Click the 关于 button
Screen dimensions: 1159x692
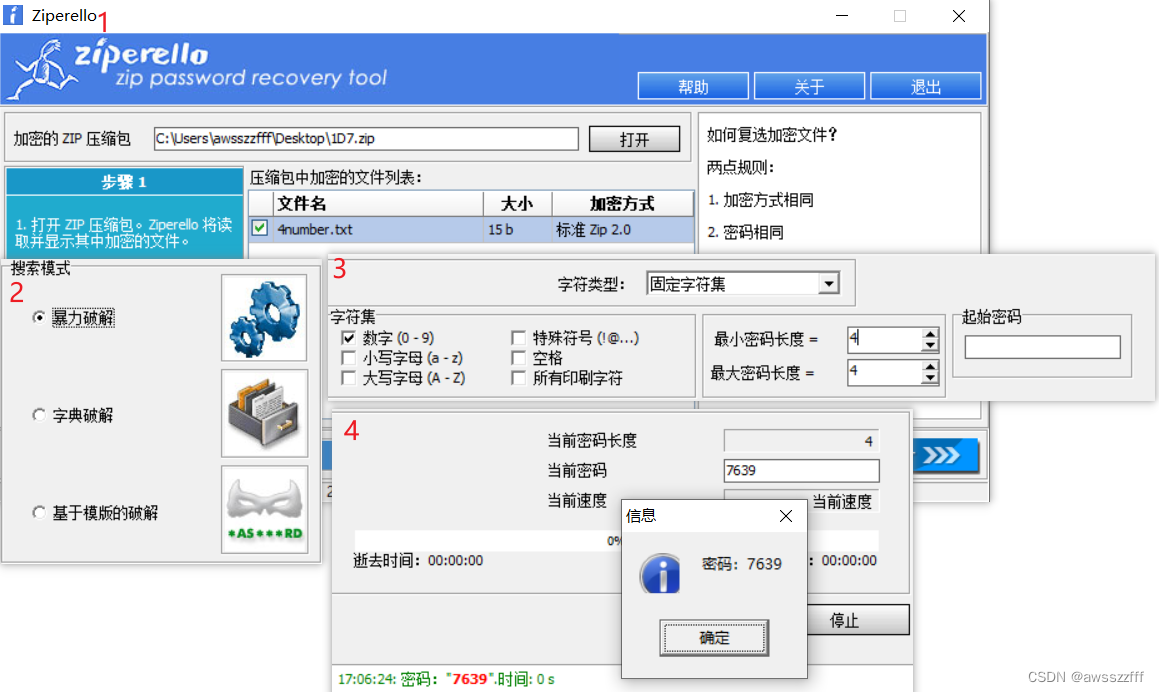click(809, 86)
